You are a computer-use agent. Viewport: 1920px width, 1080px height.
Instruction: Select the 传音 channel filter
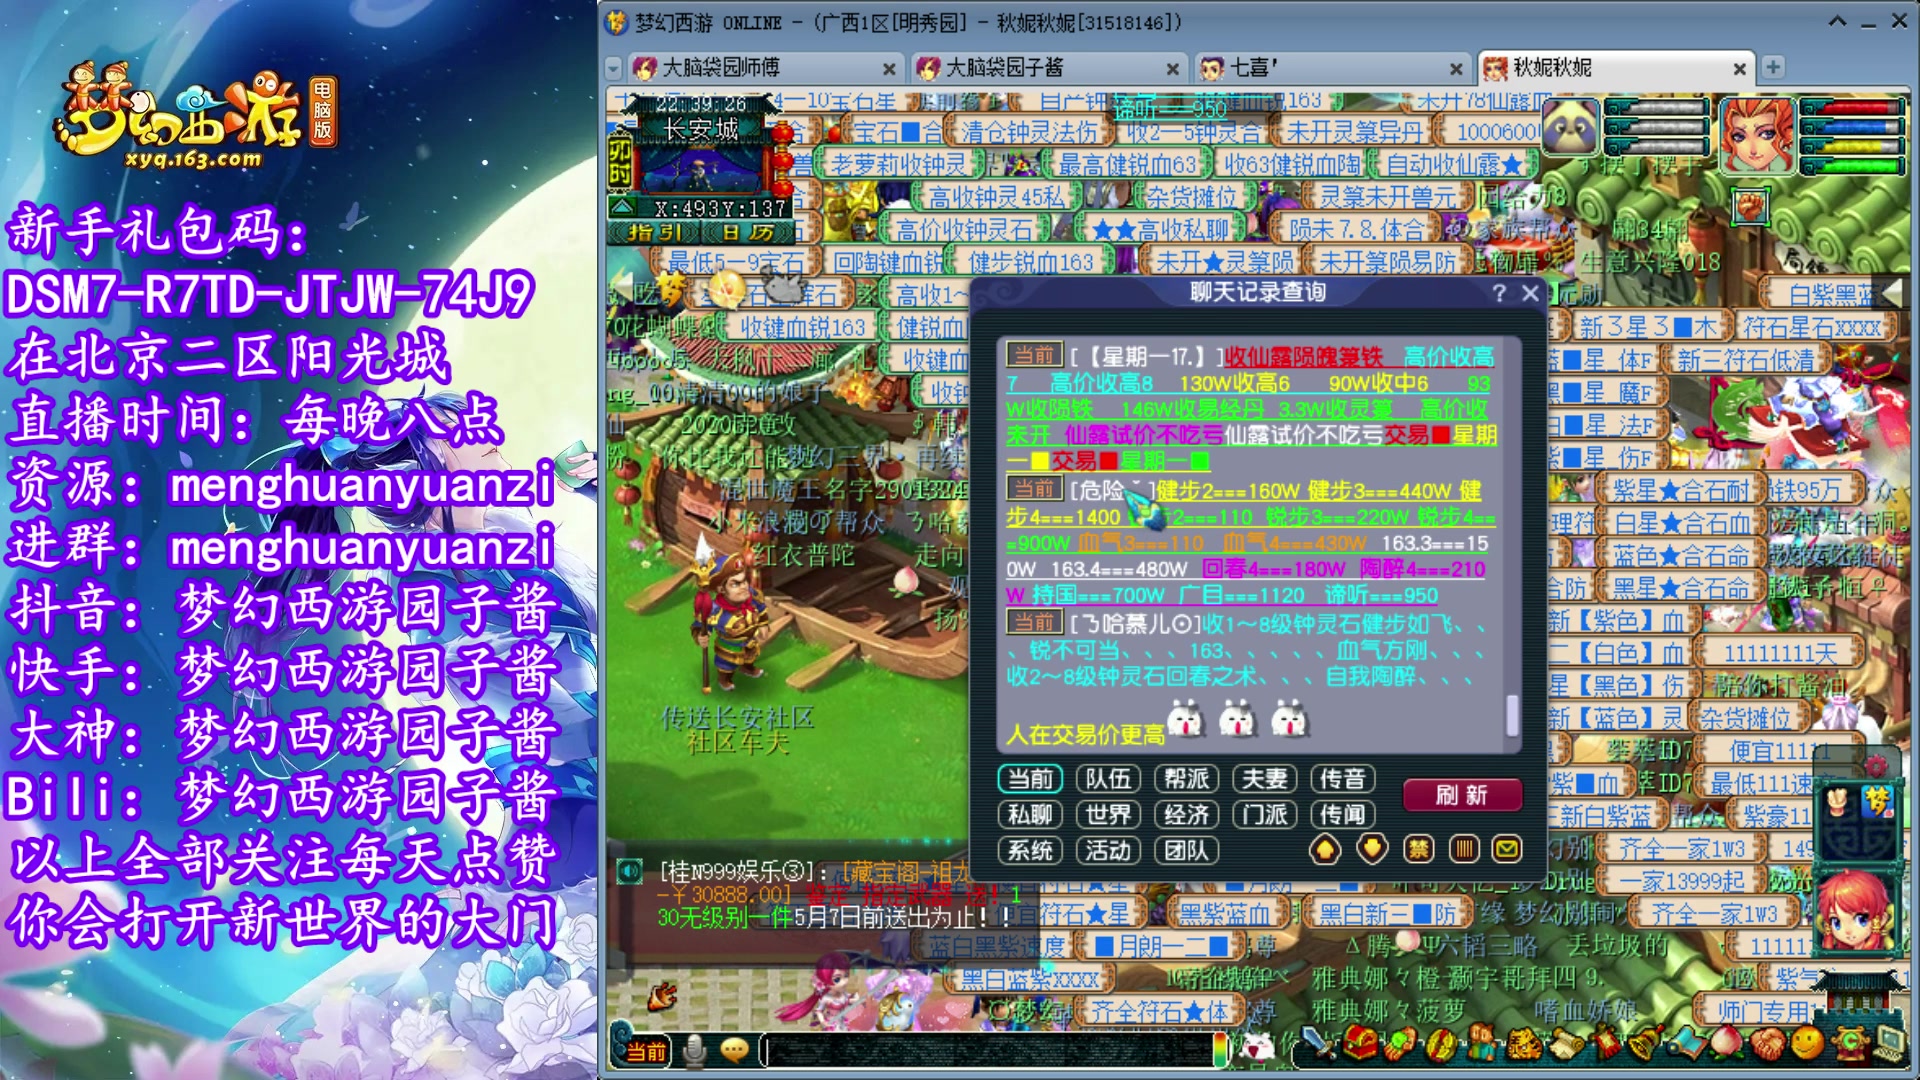[x=1342, y=779]
